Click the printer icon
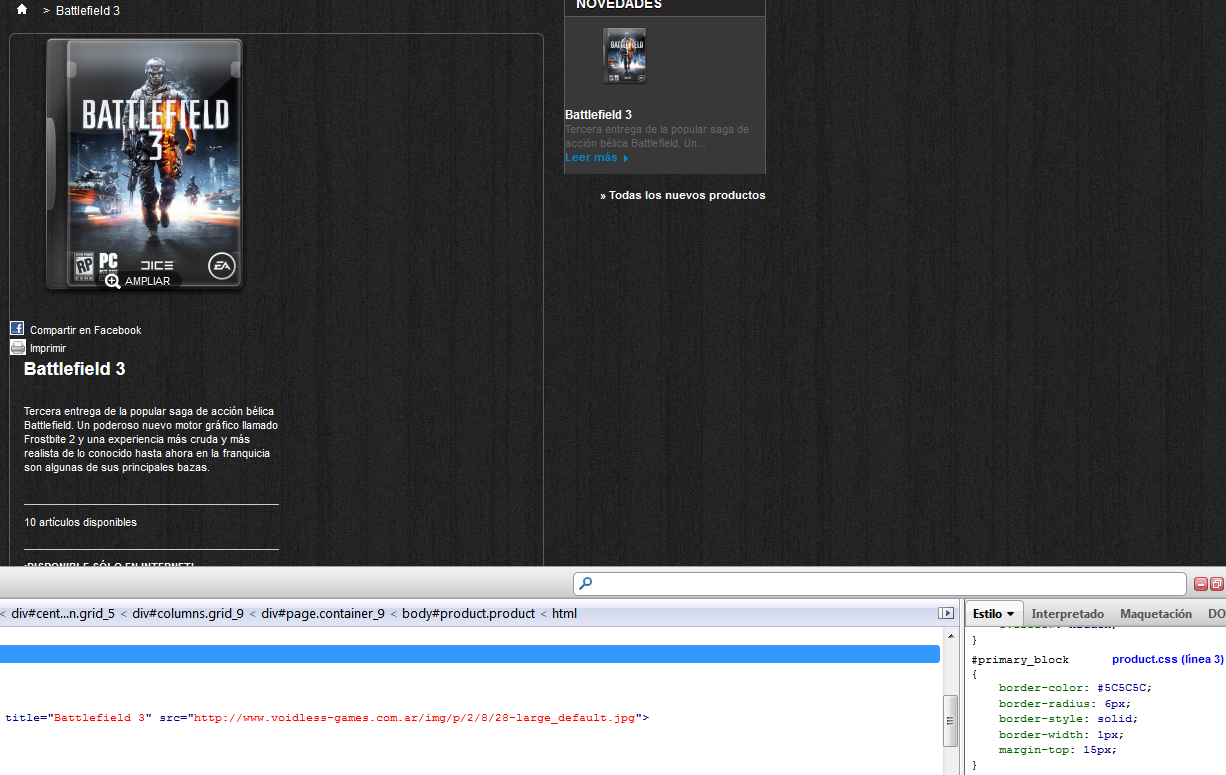Screen dimensions: 1226x775 click(x=17, y=347)
